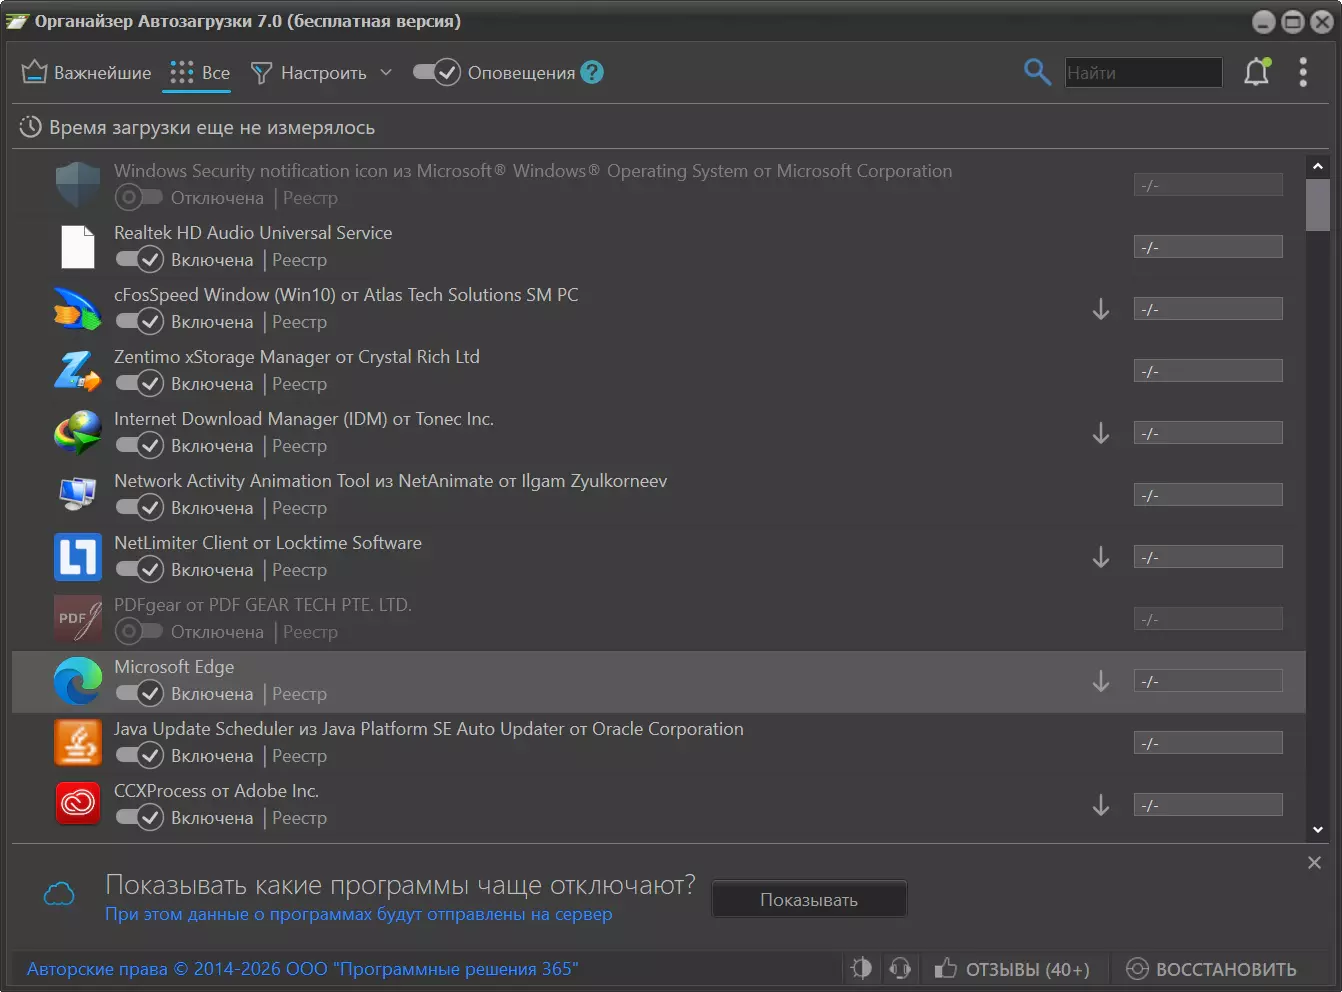Click the magnifier search icon
Image resolution: width=1342 pixels, height=992 pixels.
1037,72
